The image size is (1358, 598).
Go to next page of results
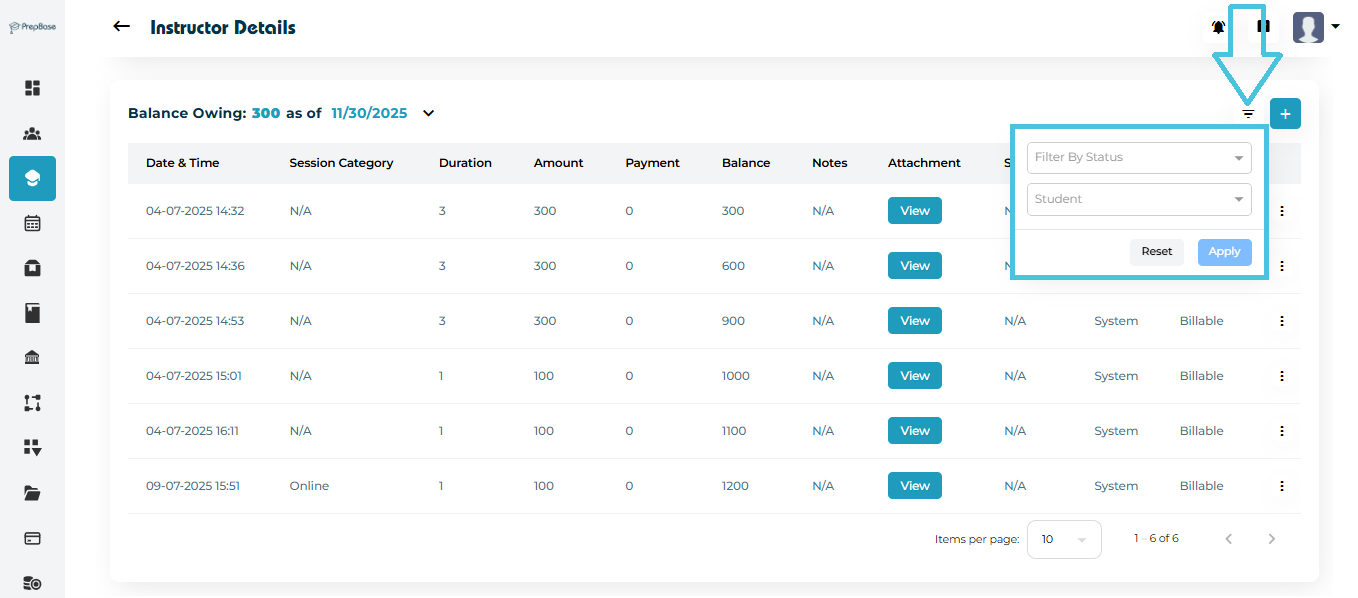(1271, 539)
